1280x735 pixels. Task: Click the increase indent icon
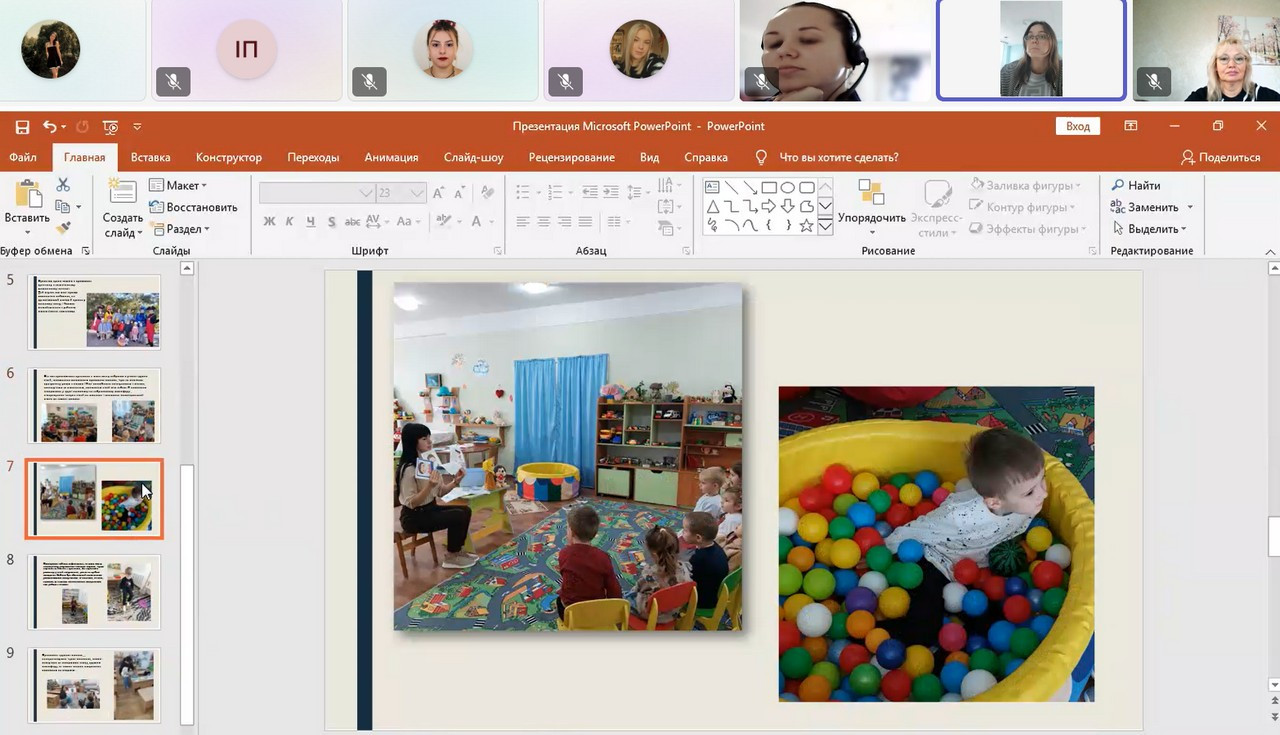(x=610, y=191)
